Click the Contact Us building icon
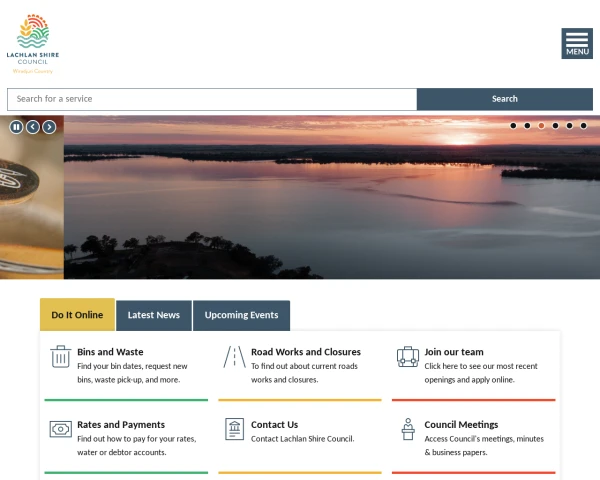The image size is (600, 480). 235,429
